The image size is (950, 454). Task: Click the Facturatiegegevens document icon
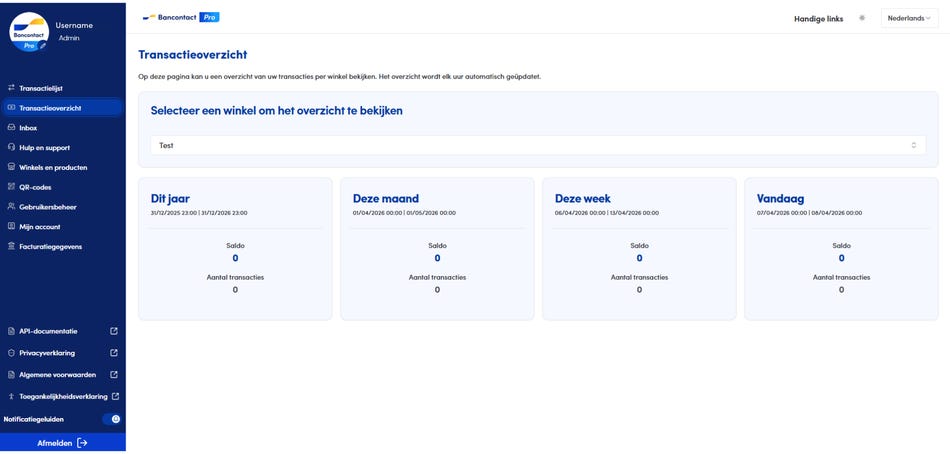pos(11,246)
